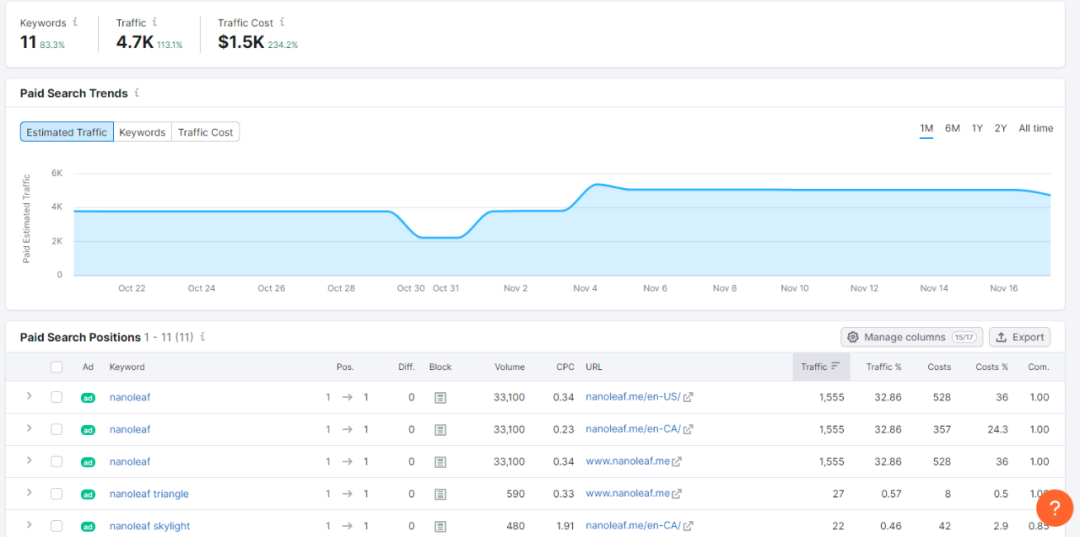Open external link icon in 0.23 CPC row
1080x537 pixels.
pyautogui.click(x=688, y=429)
